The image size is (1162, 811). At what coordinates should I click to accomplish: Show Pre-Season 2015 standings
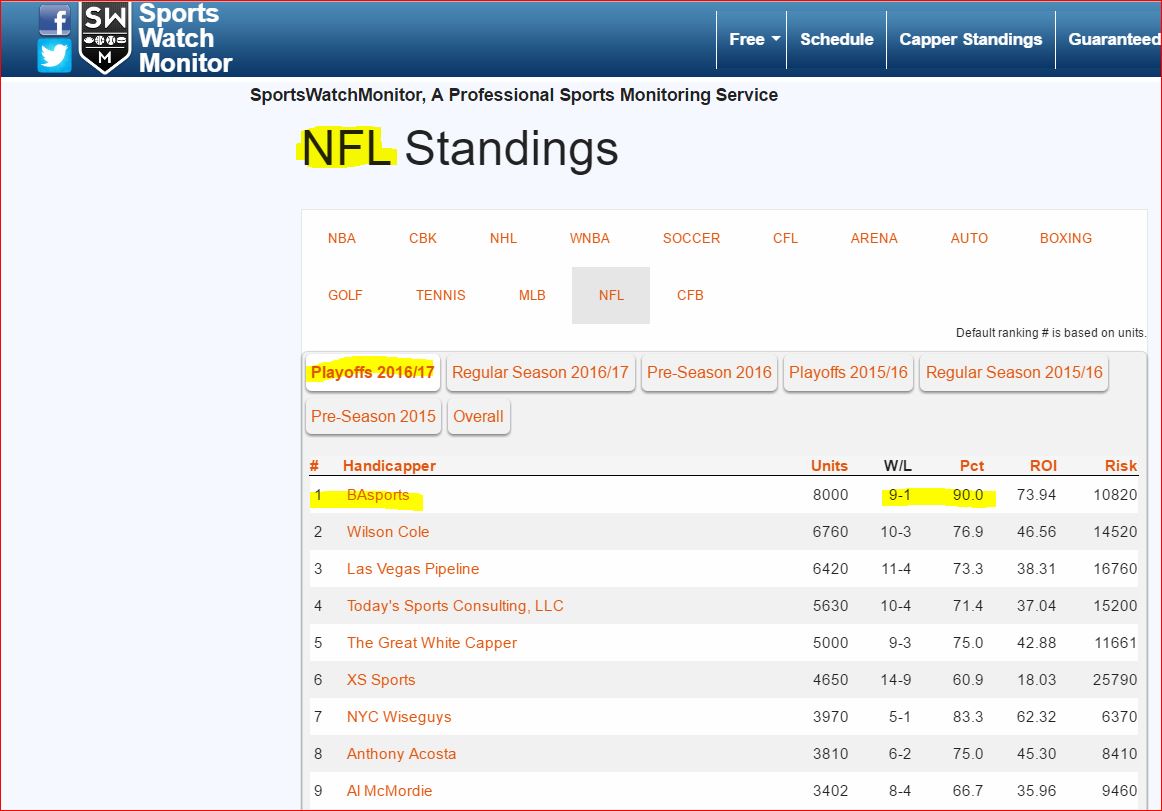[x=374, y=417]
